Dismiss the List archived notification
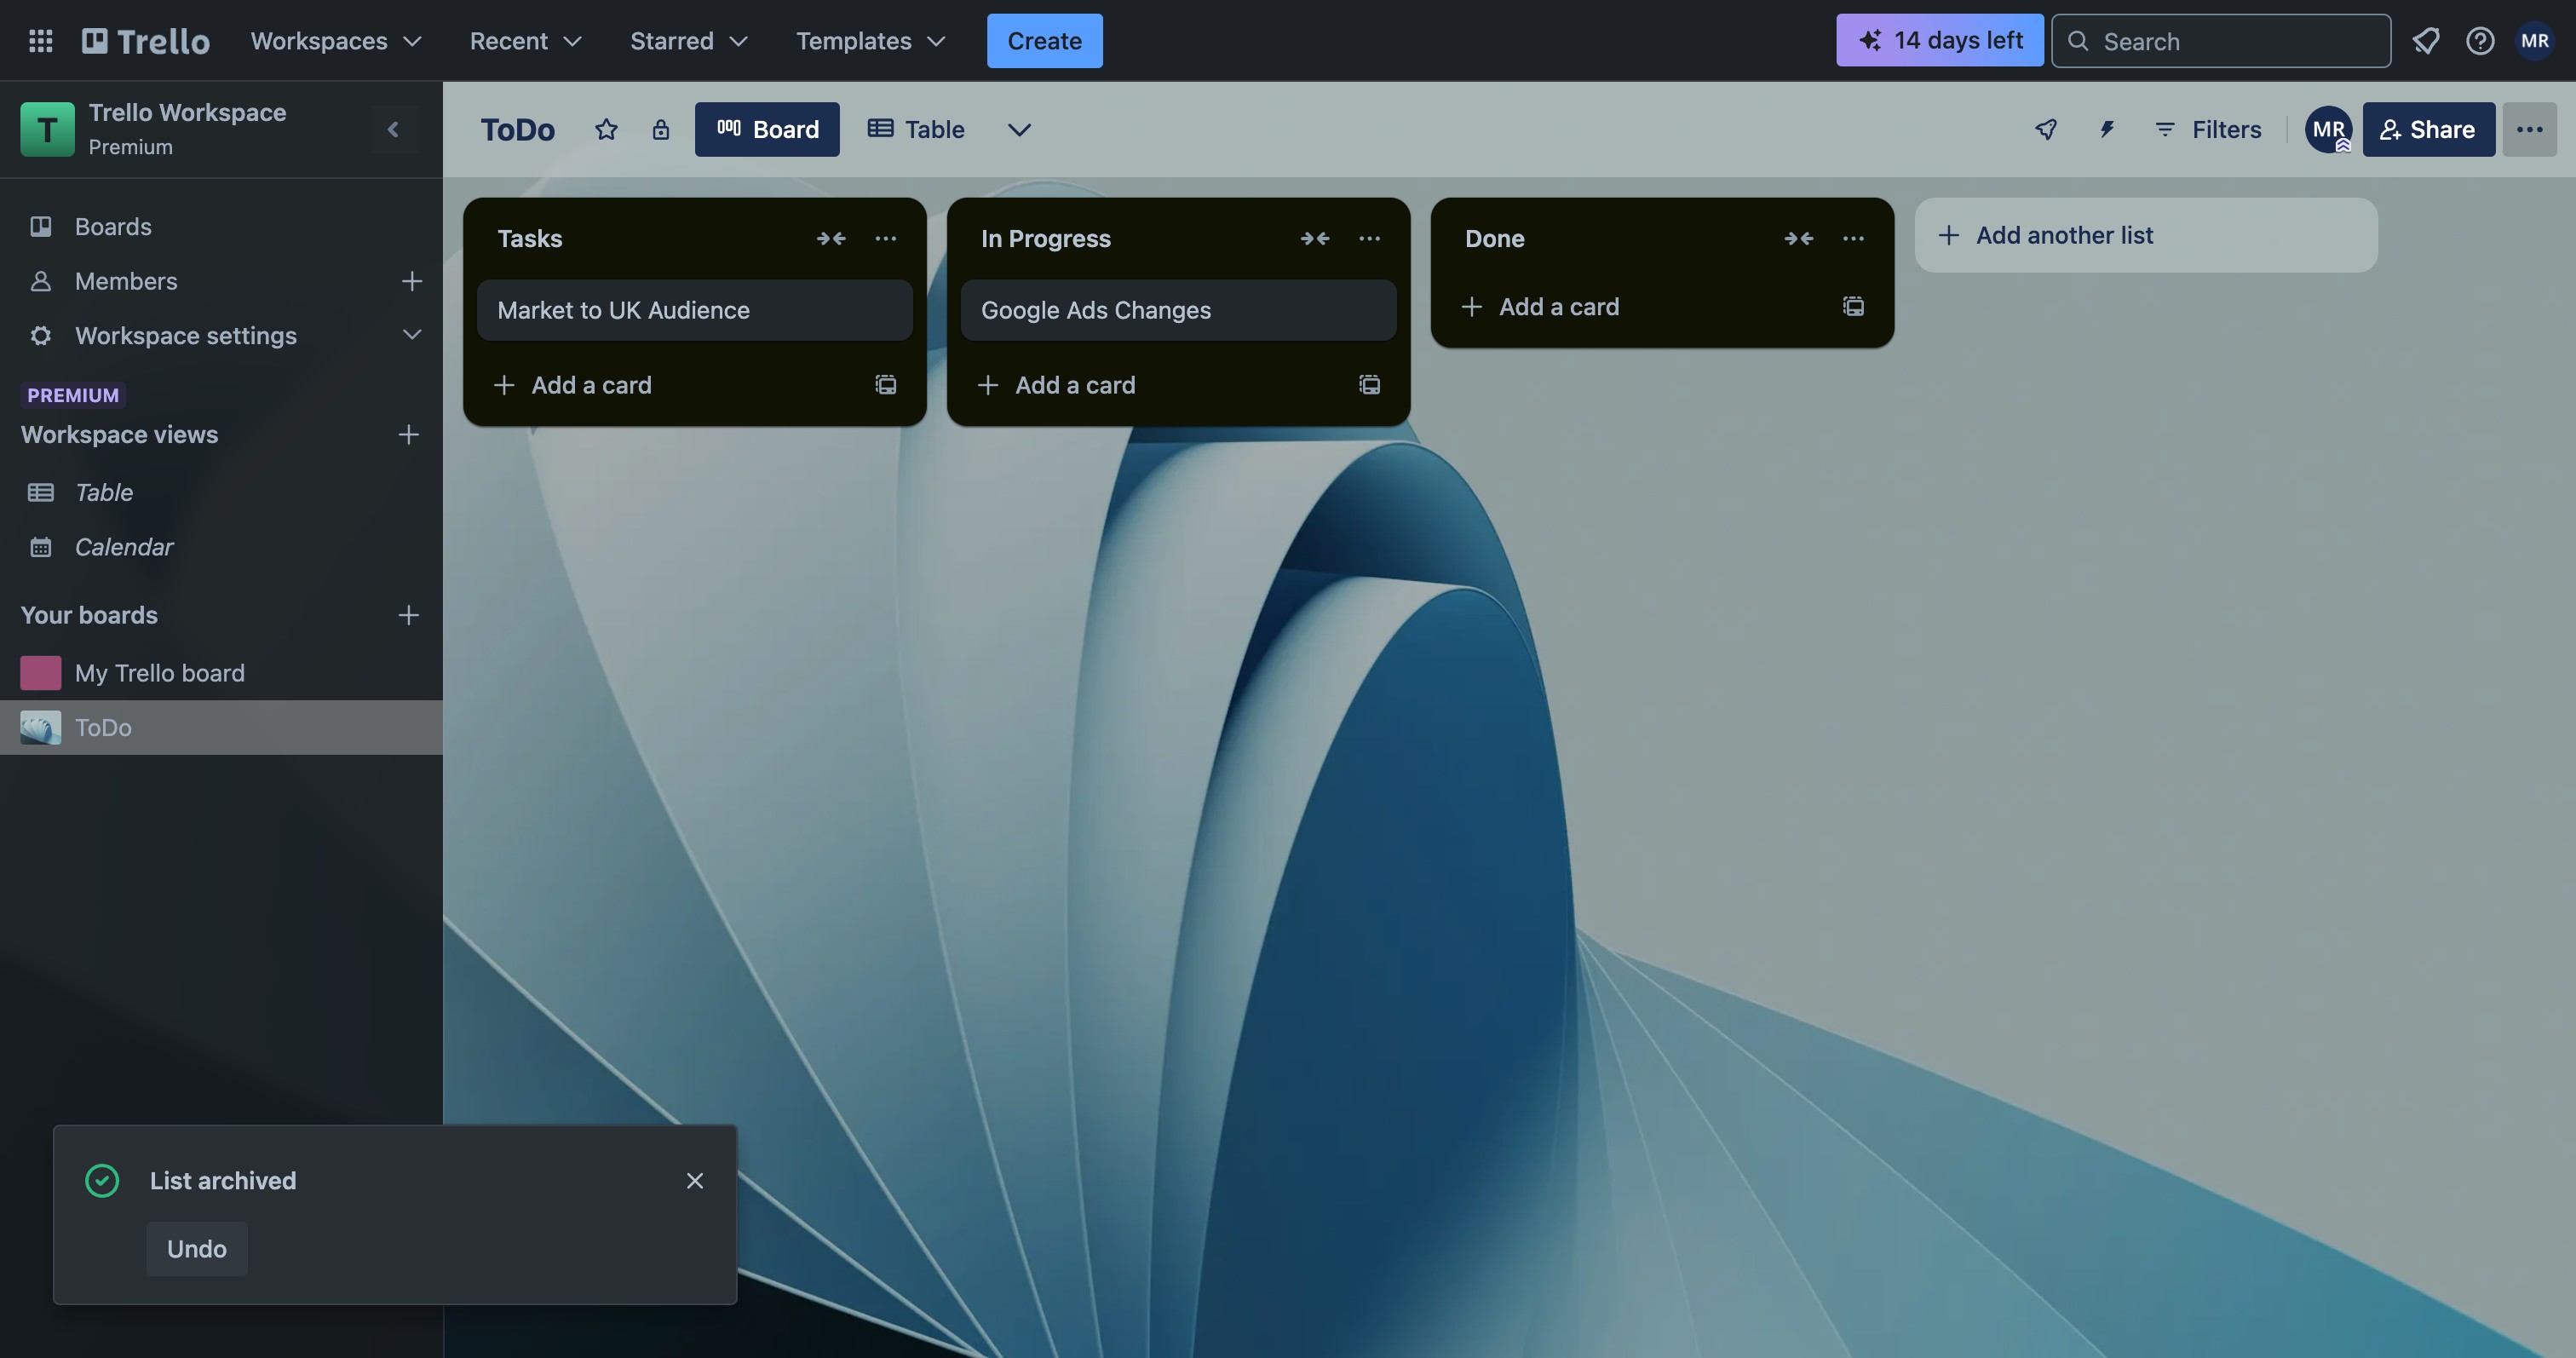Viewport: 2576px width, 1358px height. point(695,1181)
